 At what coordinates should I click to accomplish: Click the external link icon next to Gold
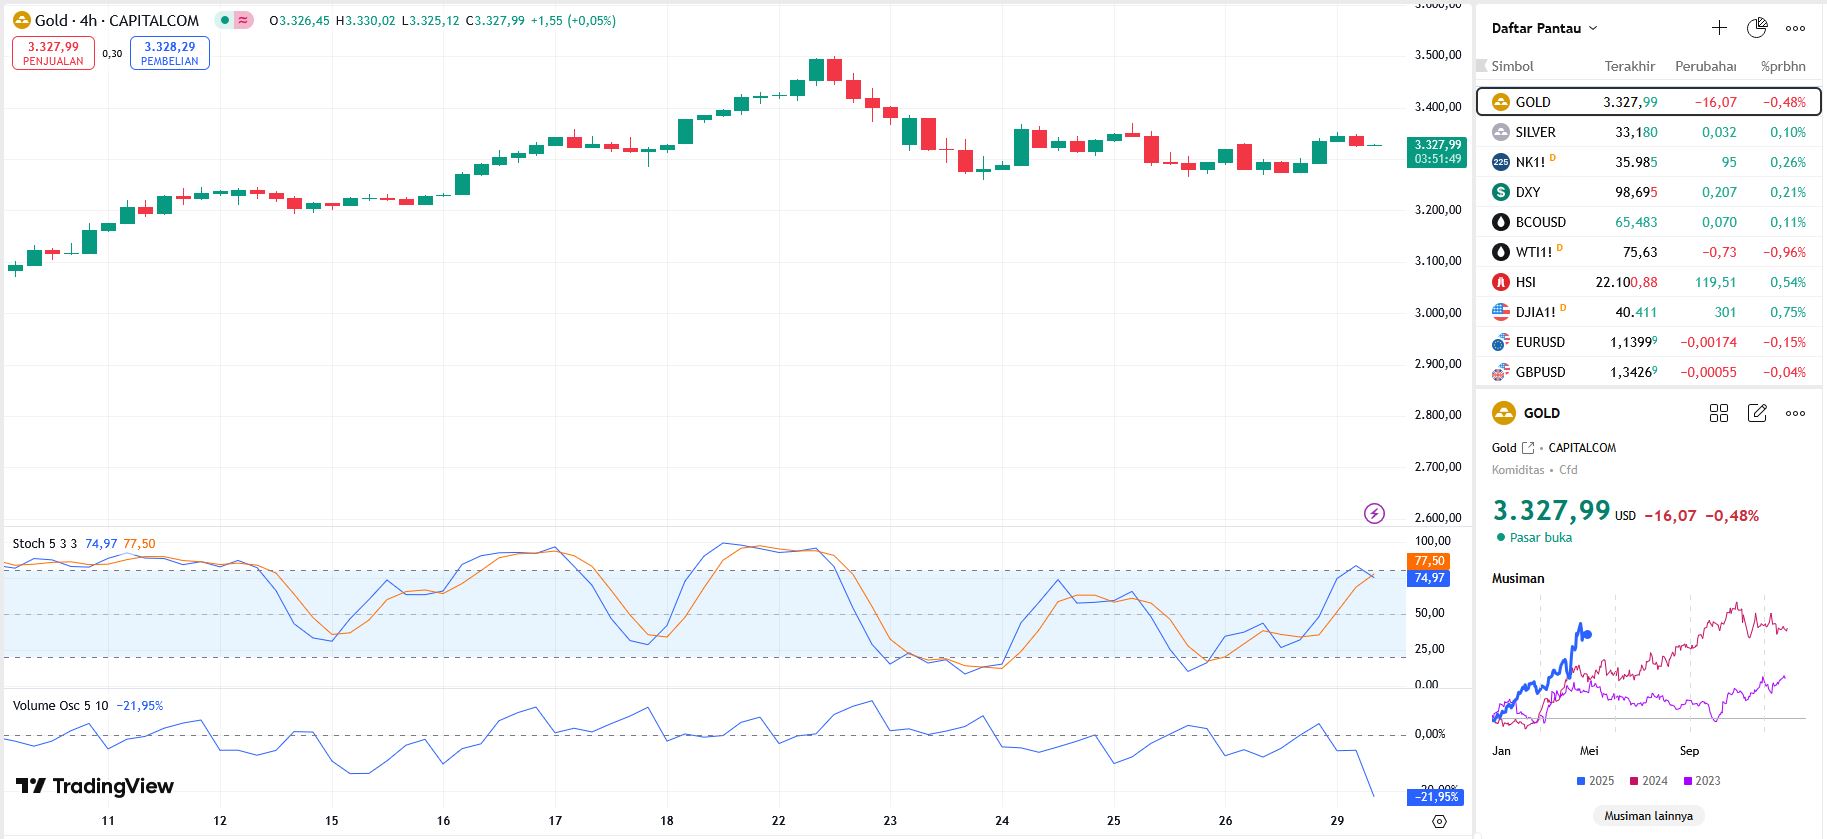(1527, 448)
